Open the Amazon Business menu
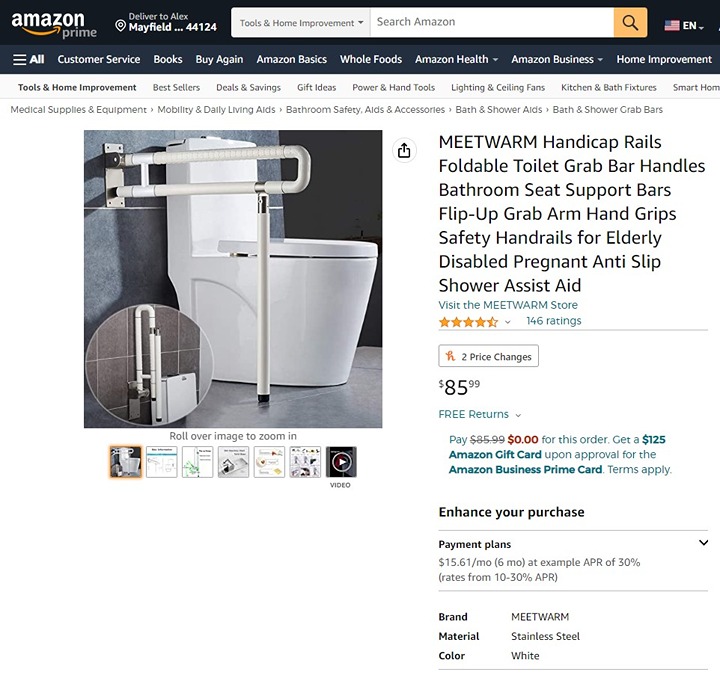720x675 pixels. click(557, 59)
